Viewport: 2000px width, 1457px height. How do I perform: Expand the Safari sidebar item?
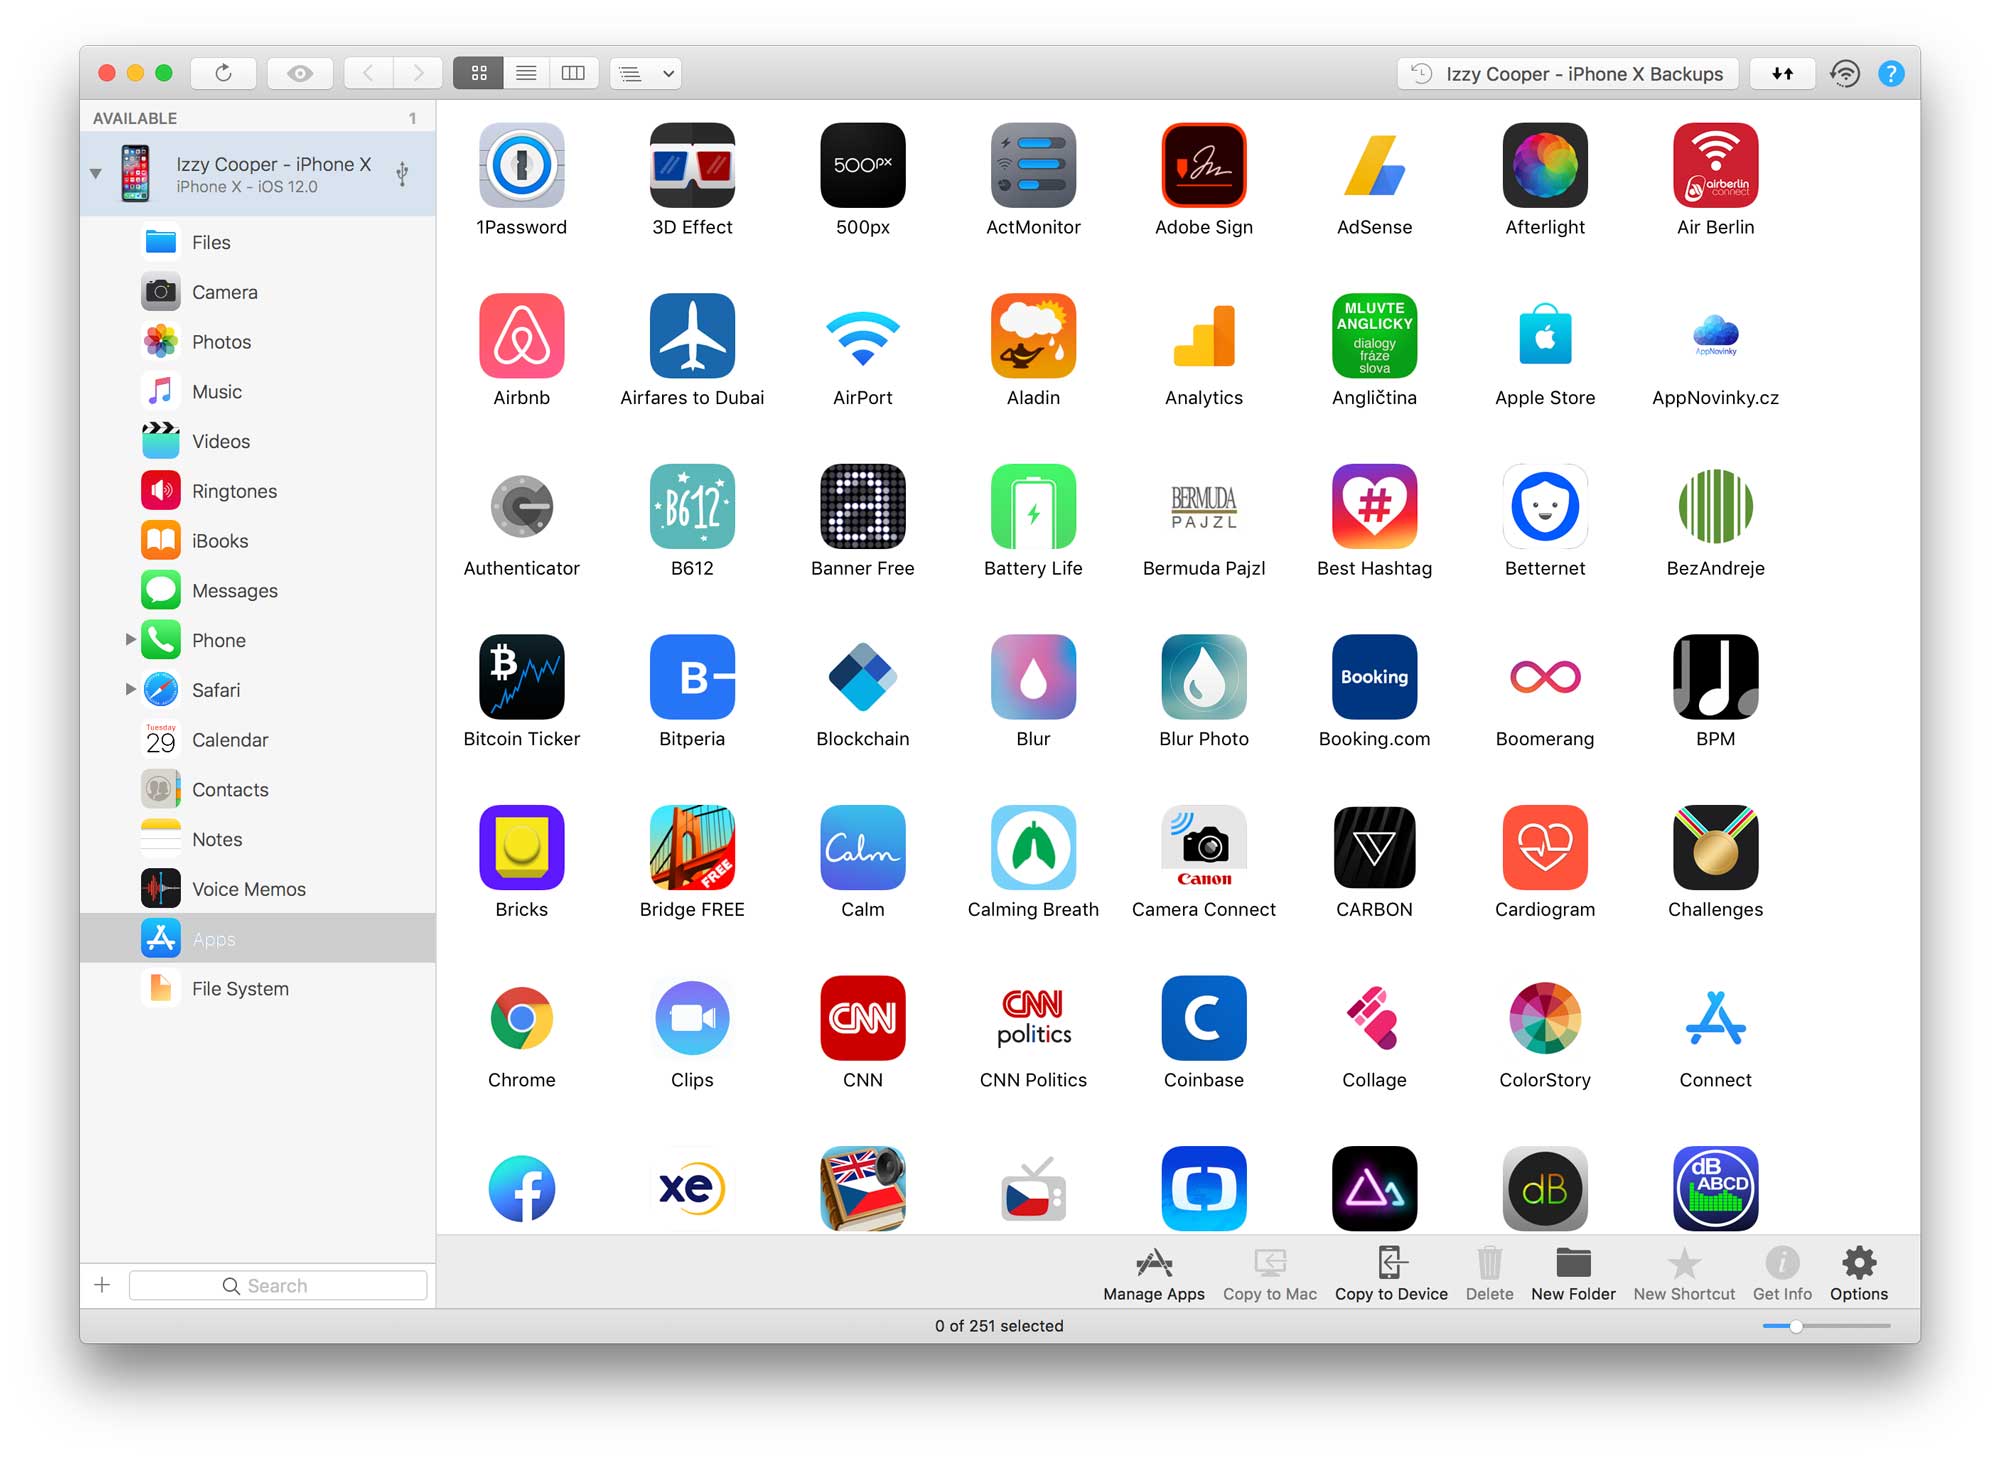pyautogui.click(x=130, y=689)
